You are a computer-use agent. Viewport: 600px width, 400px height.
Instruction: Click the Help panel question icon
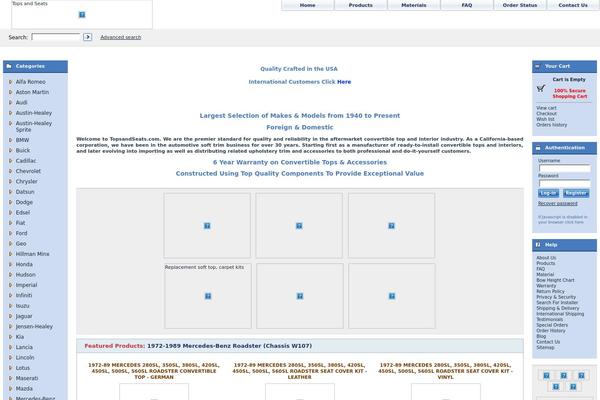pyautogui.click(x=538, y=245)
